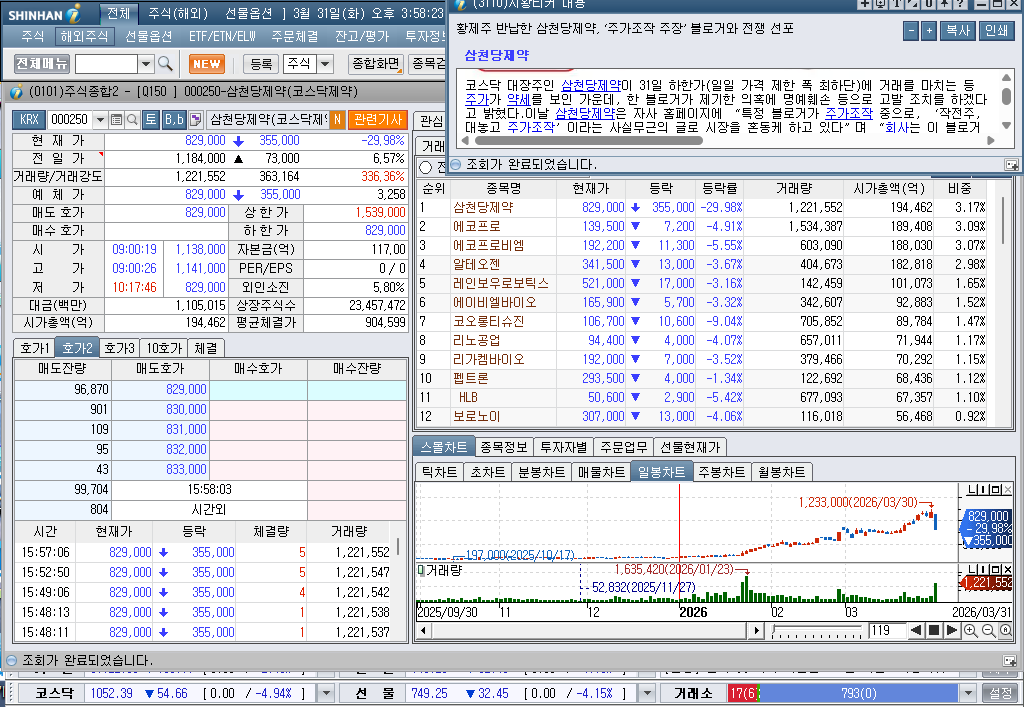Open the memo note icon beside B,b

[195, 119]
